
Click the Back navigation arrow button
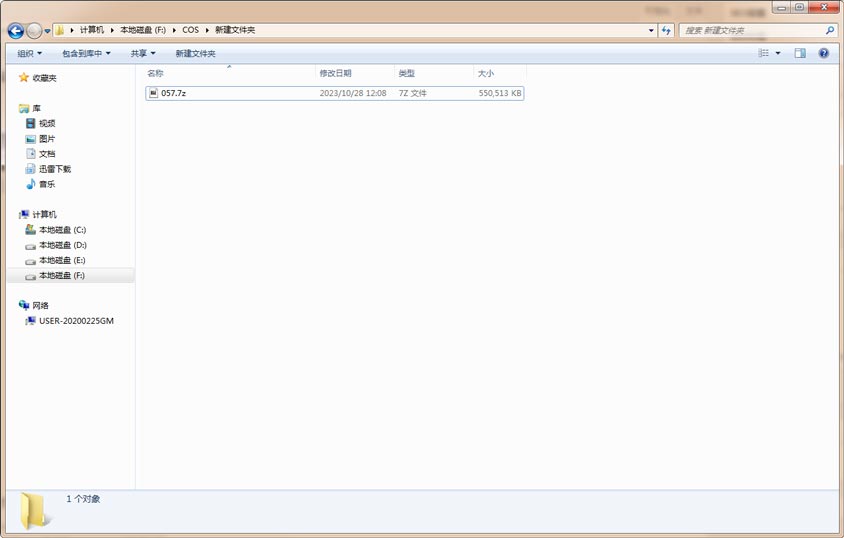click(15, 31)
